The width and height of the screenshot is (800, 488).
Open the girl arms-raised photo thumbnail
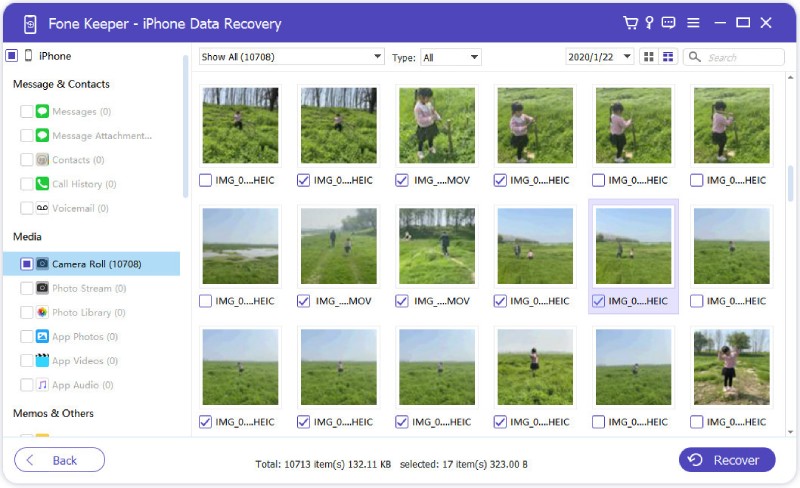click(x=731, y=367)
